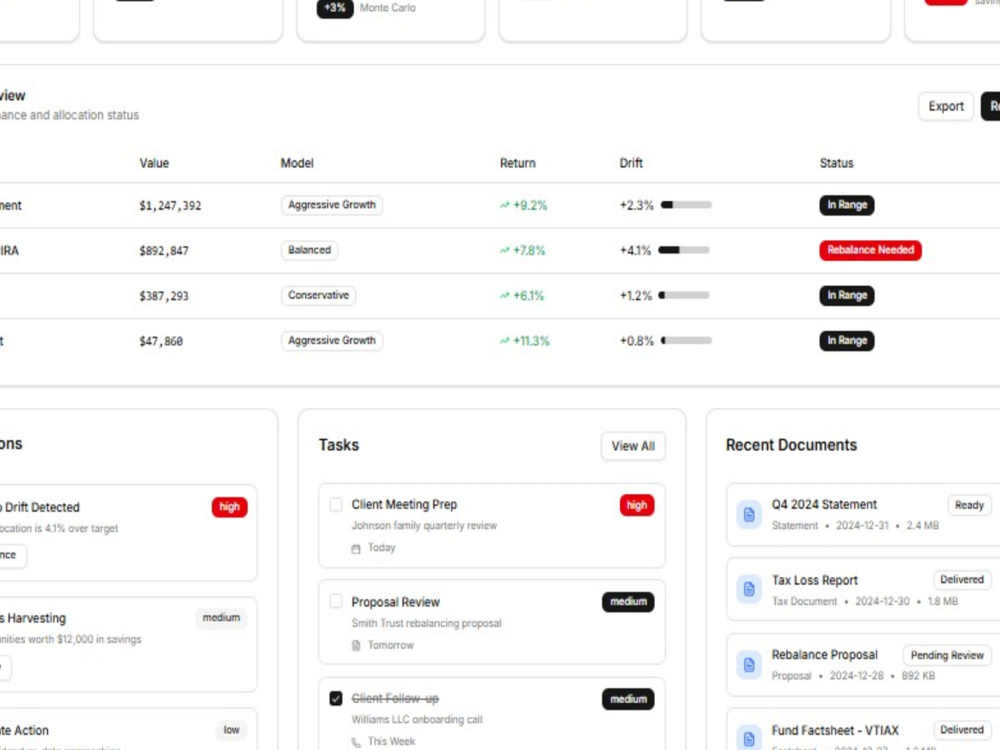The height and width of the screenshot is (750, 1000).
Task: Click the Value column header
Action: click(154, 163)
